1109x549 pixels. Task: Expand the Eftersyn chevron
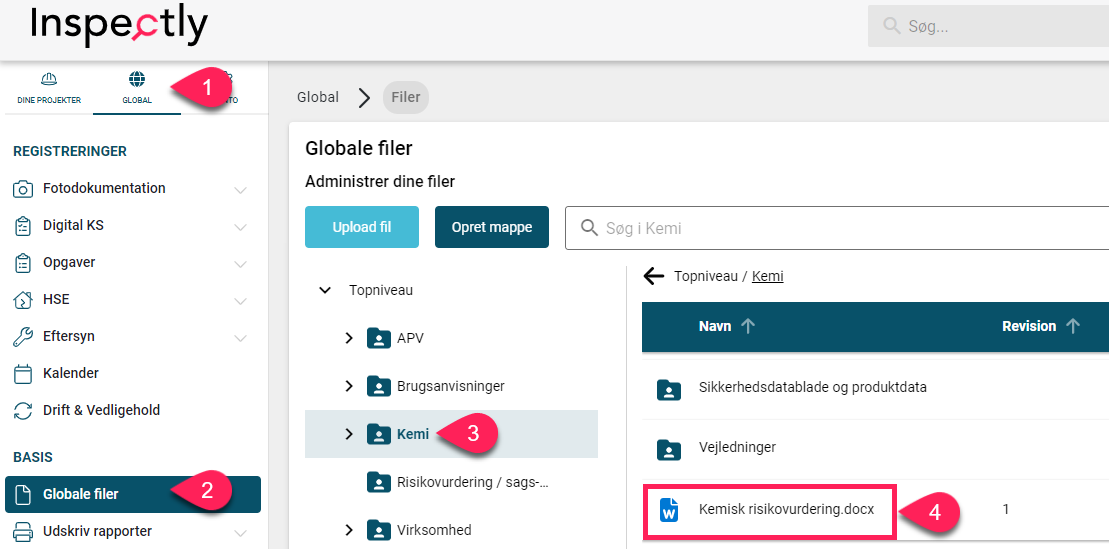coord(240,337)
